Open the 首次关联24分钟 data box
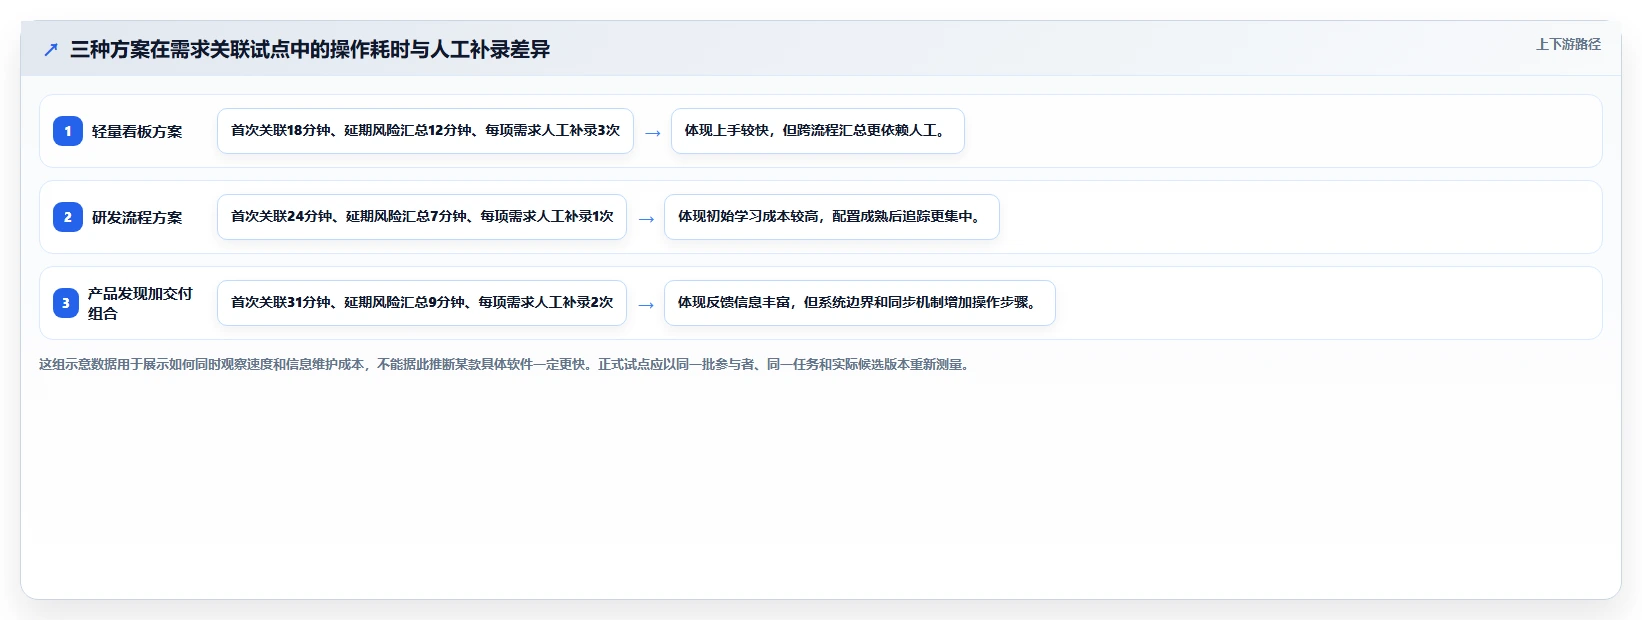 click(x=422, y=217)
